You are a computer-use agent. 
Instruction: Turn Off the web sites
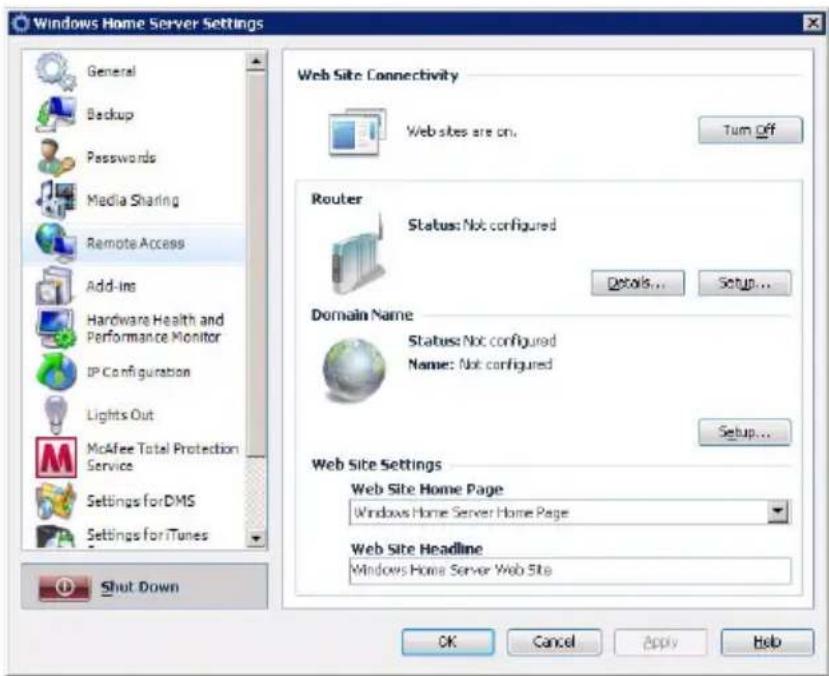(750, 130)
